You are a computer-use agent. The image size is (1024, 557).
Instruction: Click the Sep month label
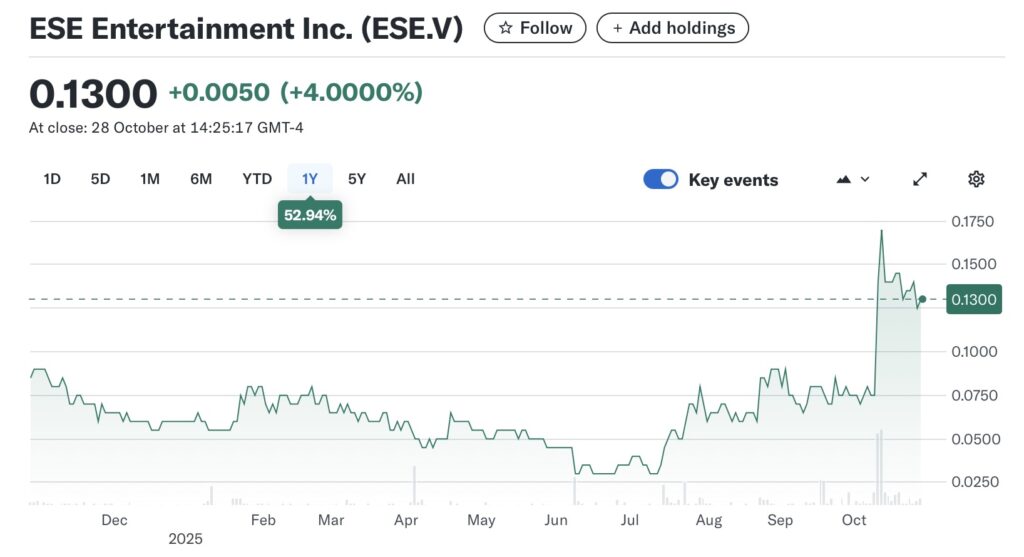(x=780, y=520)
